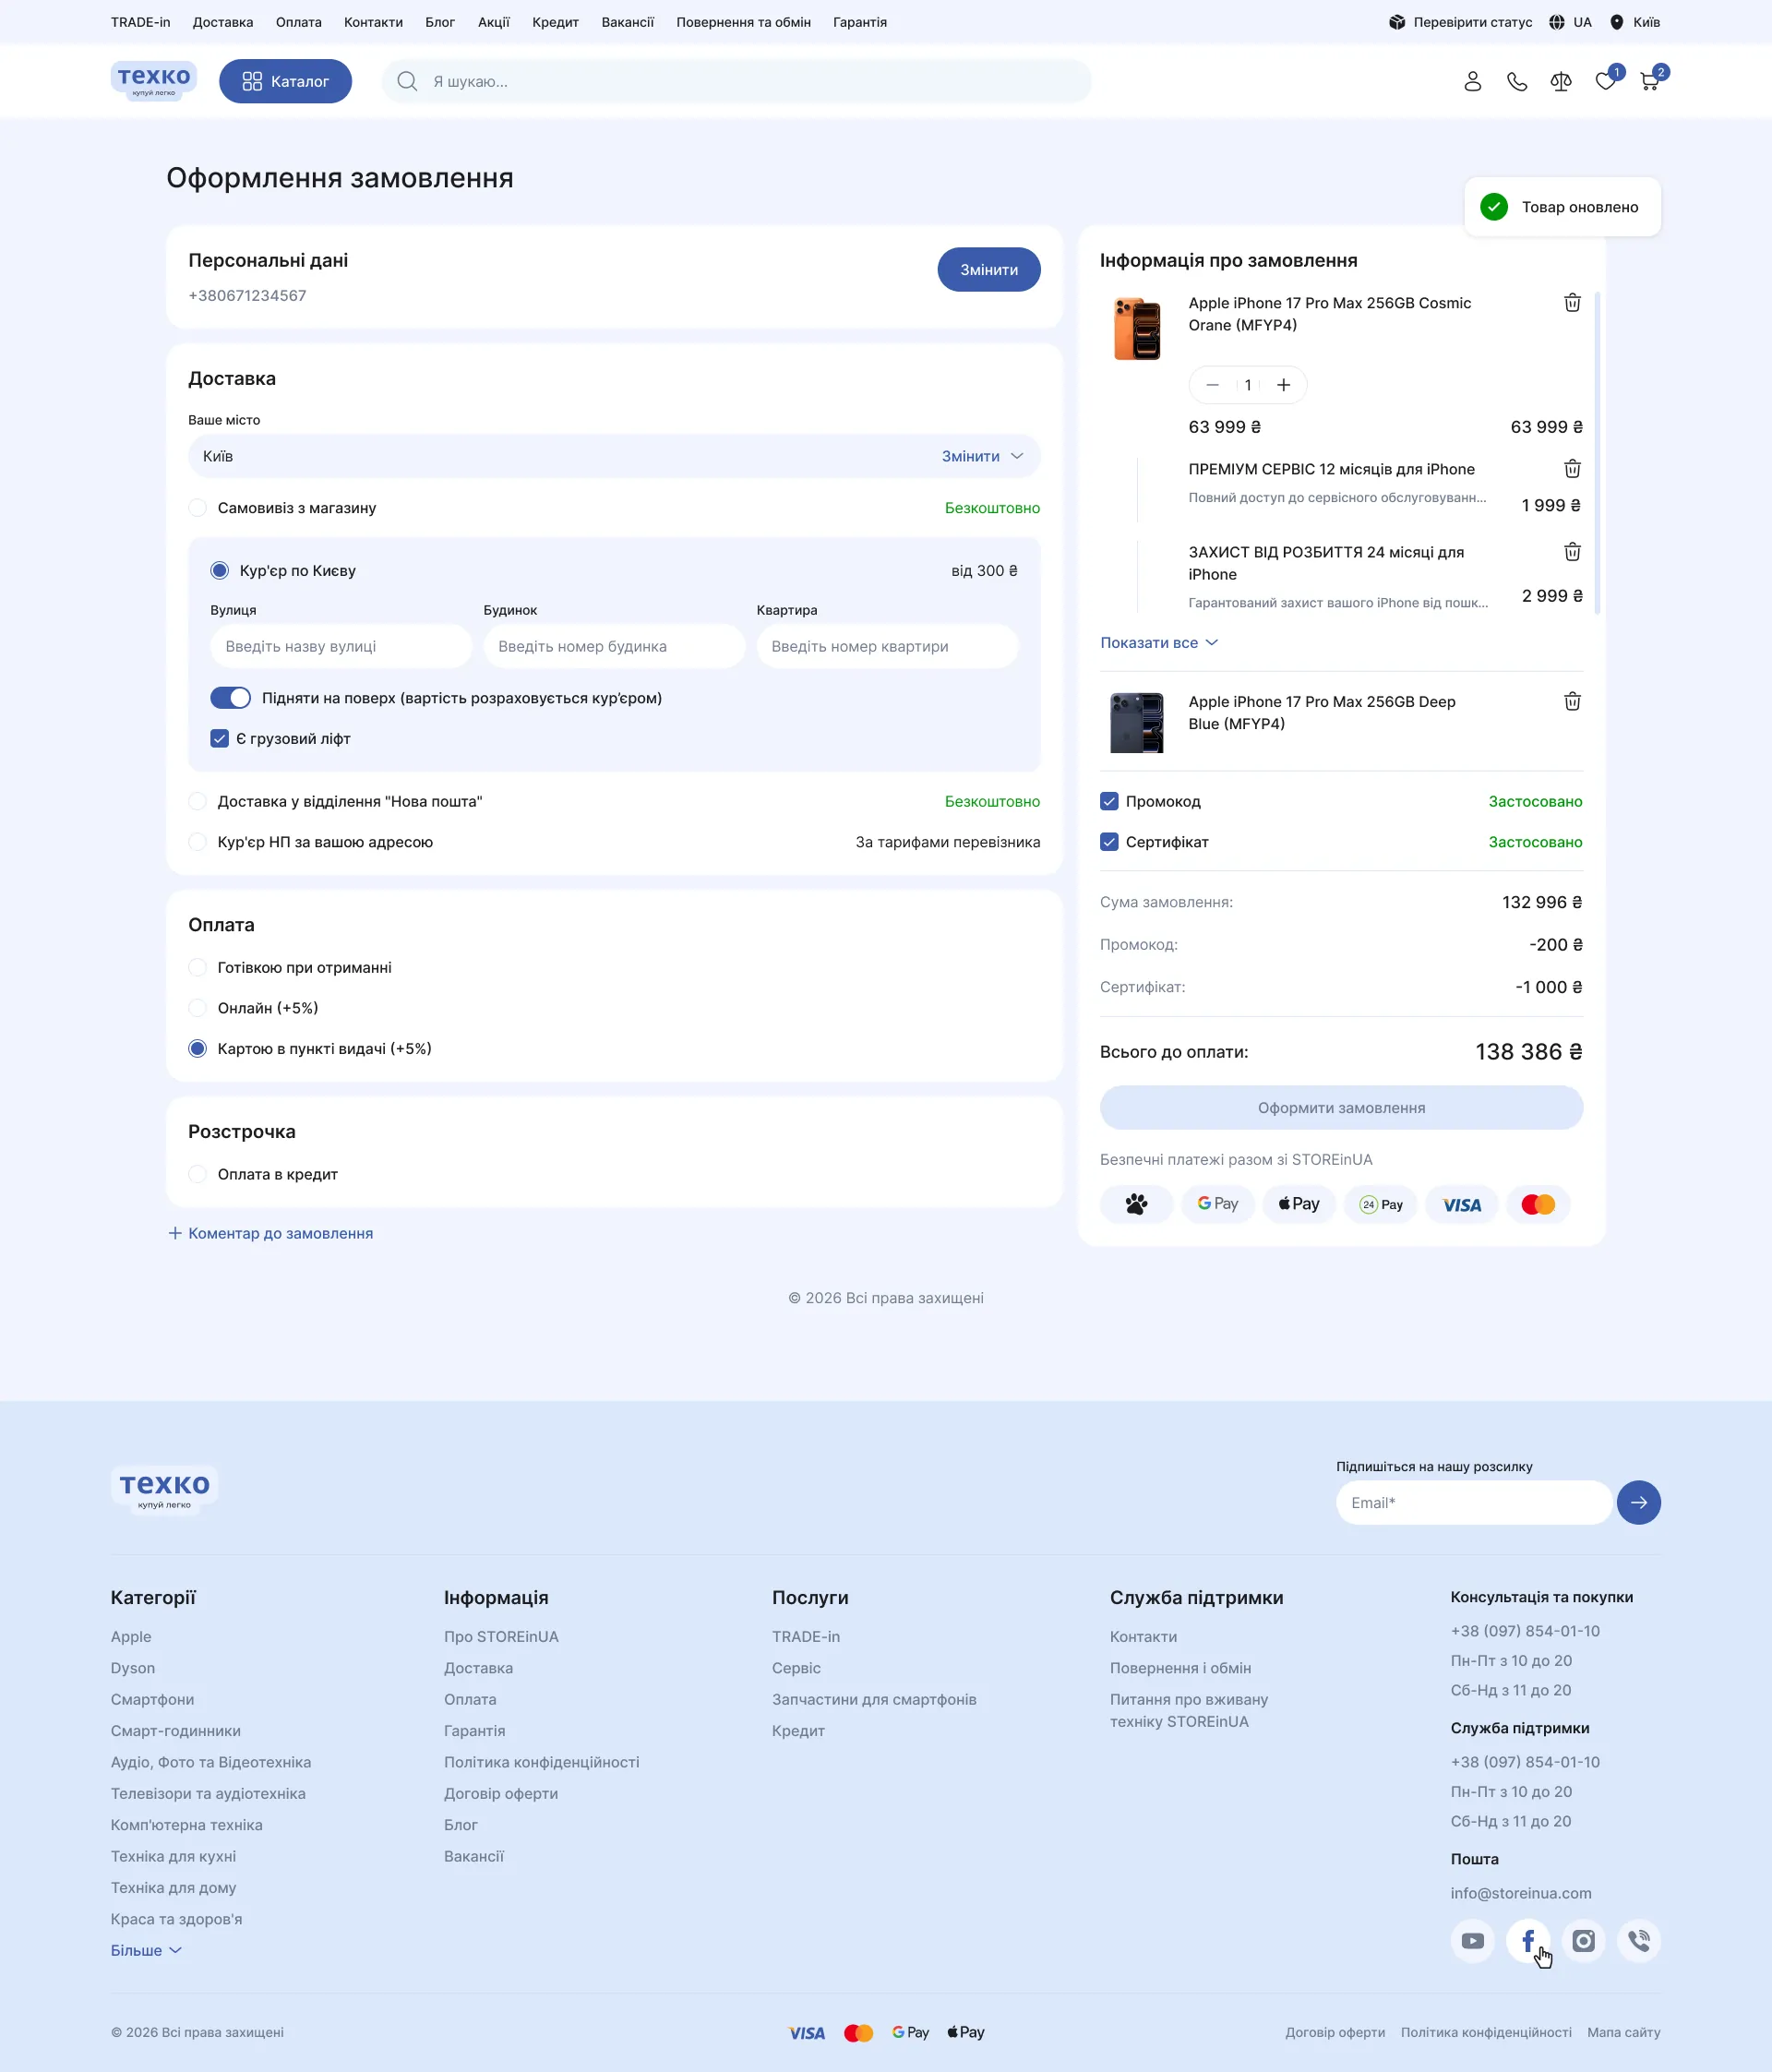Select Оплата в кредит option
Screen dimensions: 1772x2072
pos(198,1174)
